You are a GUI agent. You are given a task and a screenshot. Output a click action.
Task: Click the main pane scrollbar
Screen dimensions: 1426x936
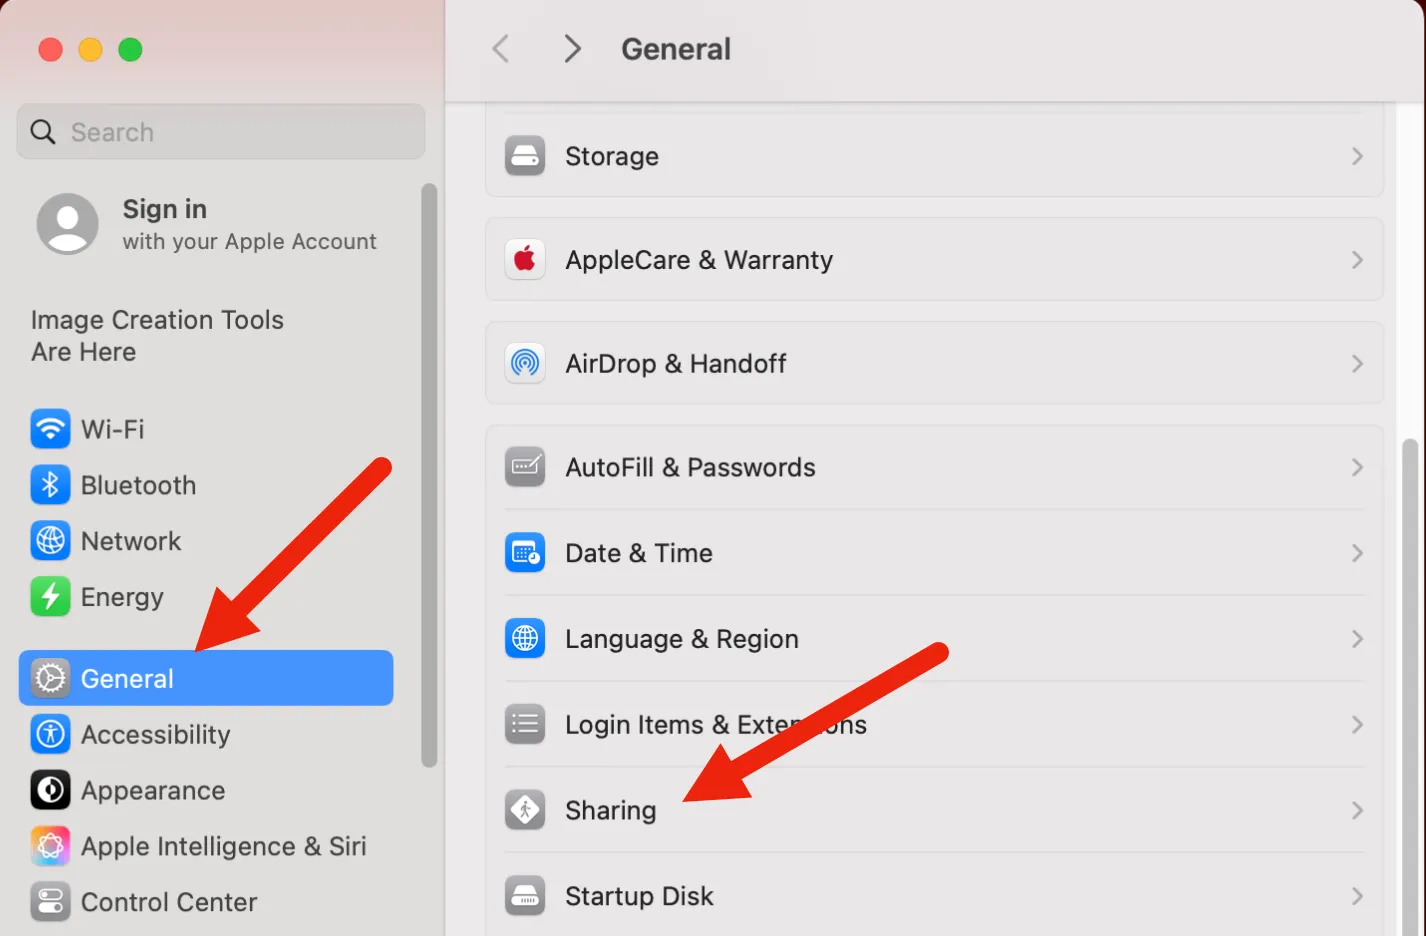[1410, 686]
